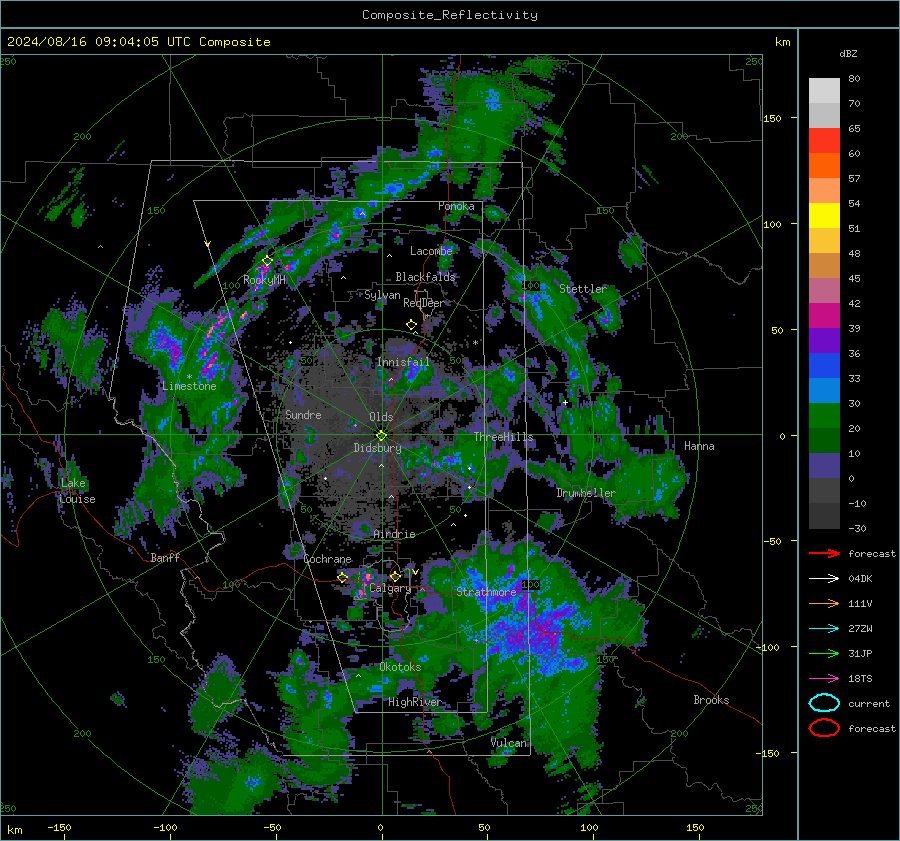
Task: Click the red forecast arrow in legend
Action: pyautogui.click(x=824, y=553)
